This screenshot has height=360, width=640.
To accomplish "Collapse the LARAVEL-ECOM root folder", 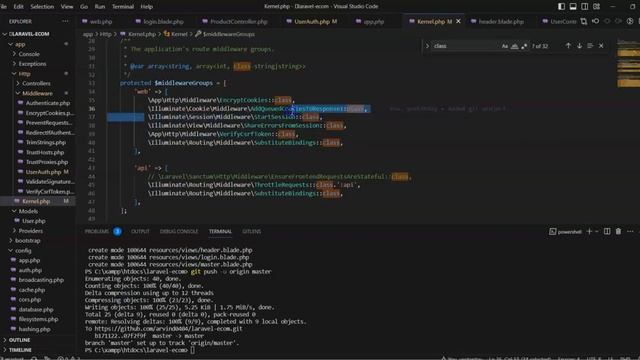I will [29, 34].
